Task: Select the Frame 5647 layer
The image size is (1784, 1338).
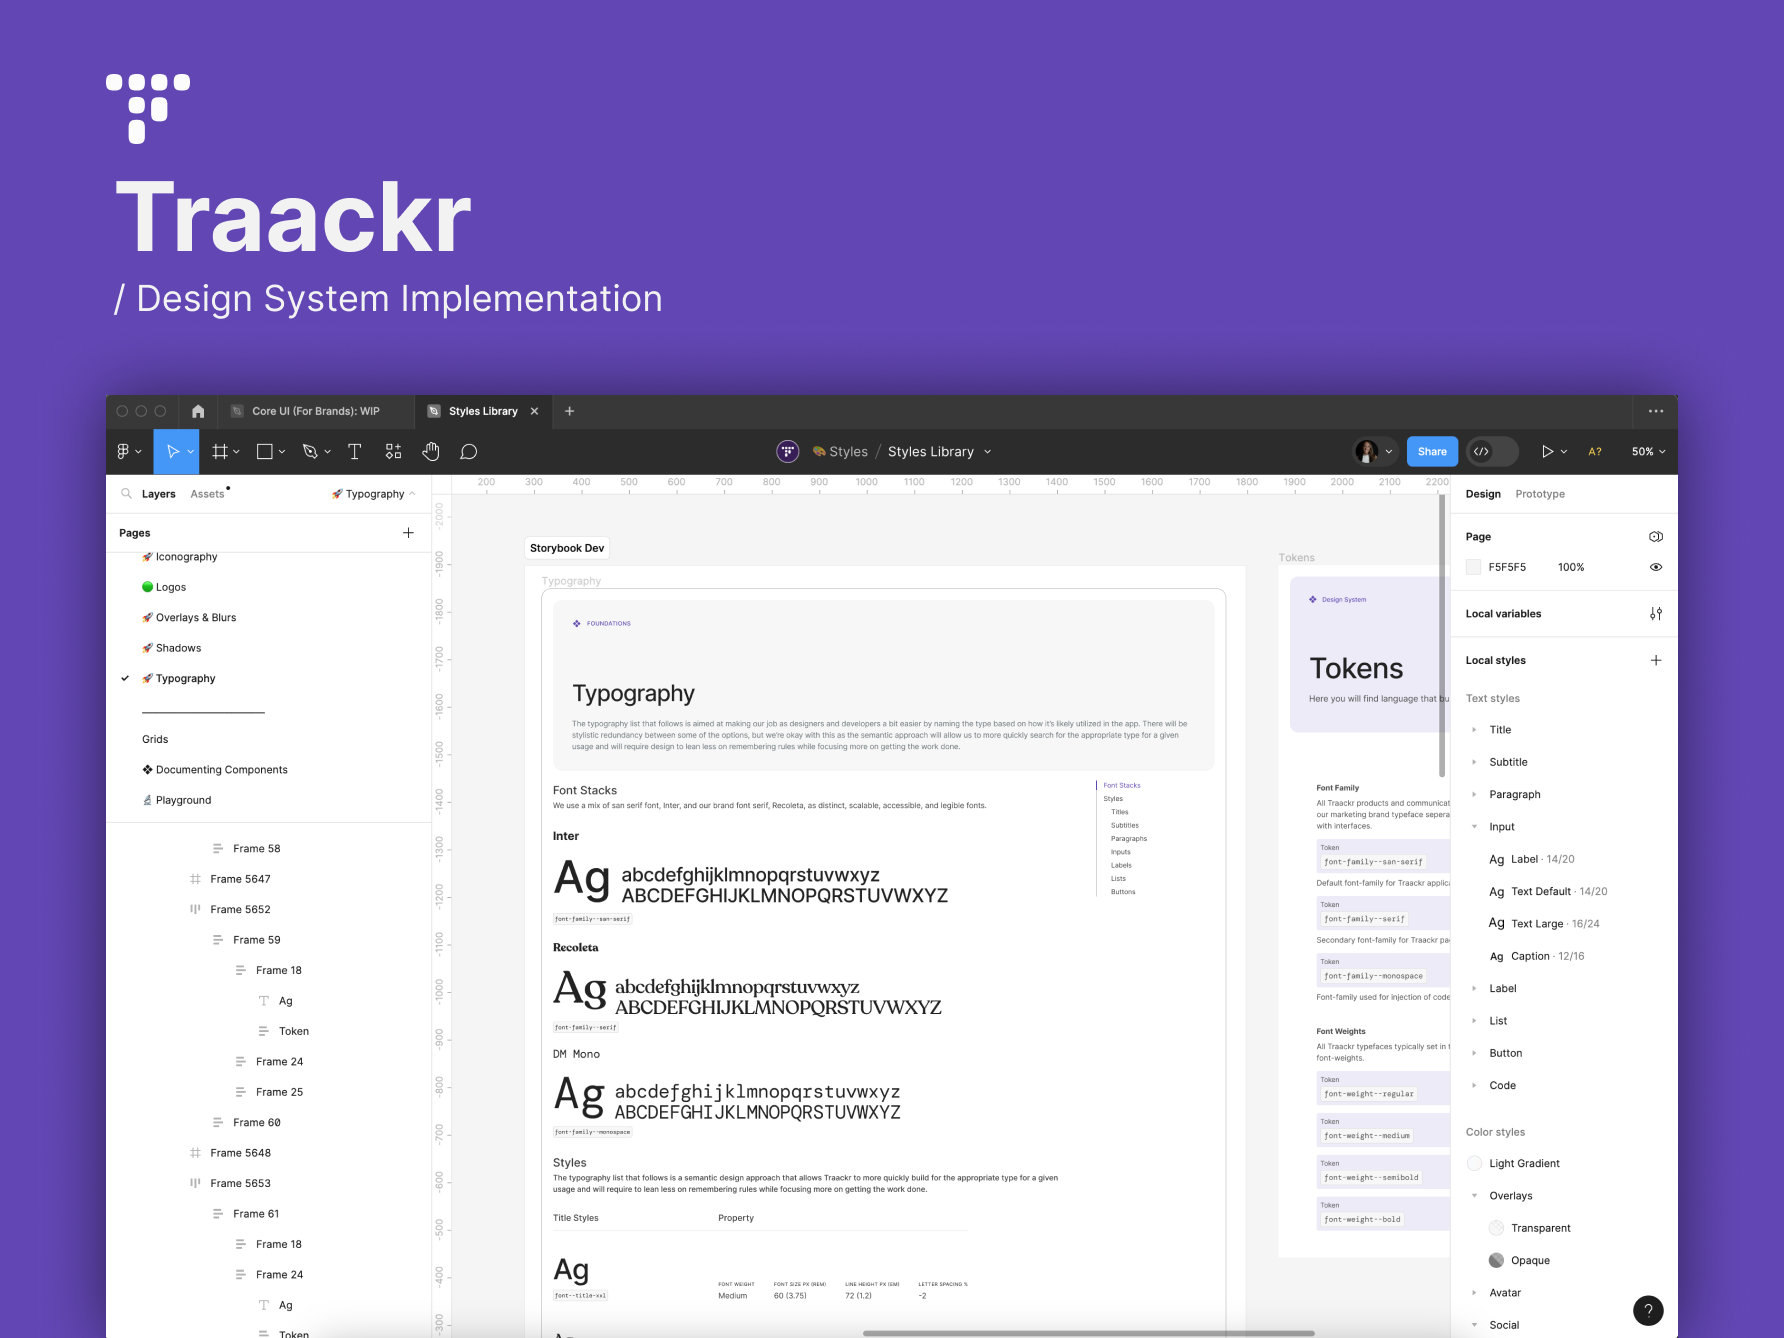Action: pos(240,879)
